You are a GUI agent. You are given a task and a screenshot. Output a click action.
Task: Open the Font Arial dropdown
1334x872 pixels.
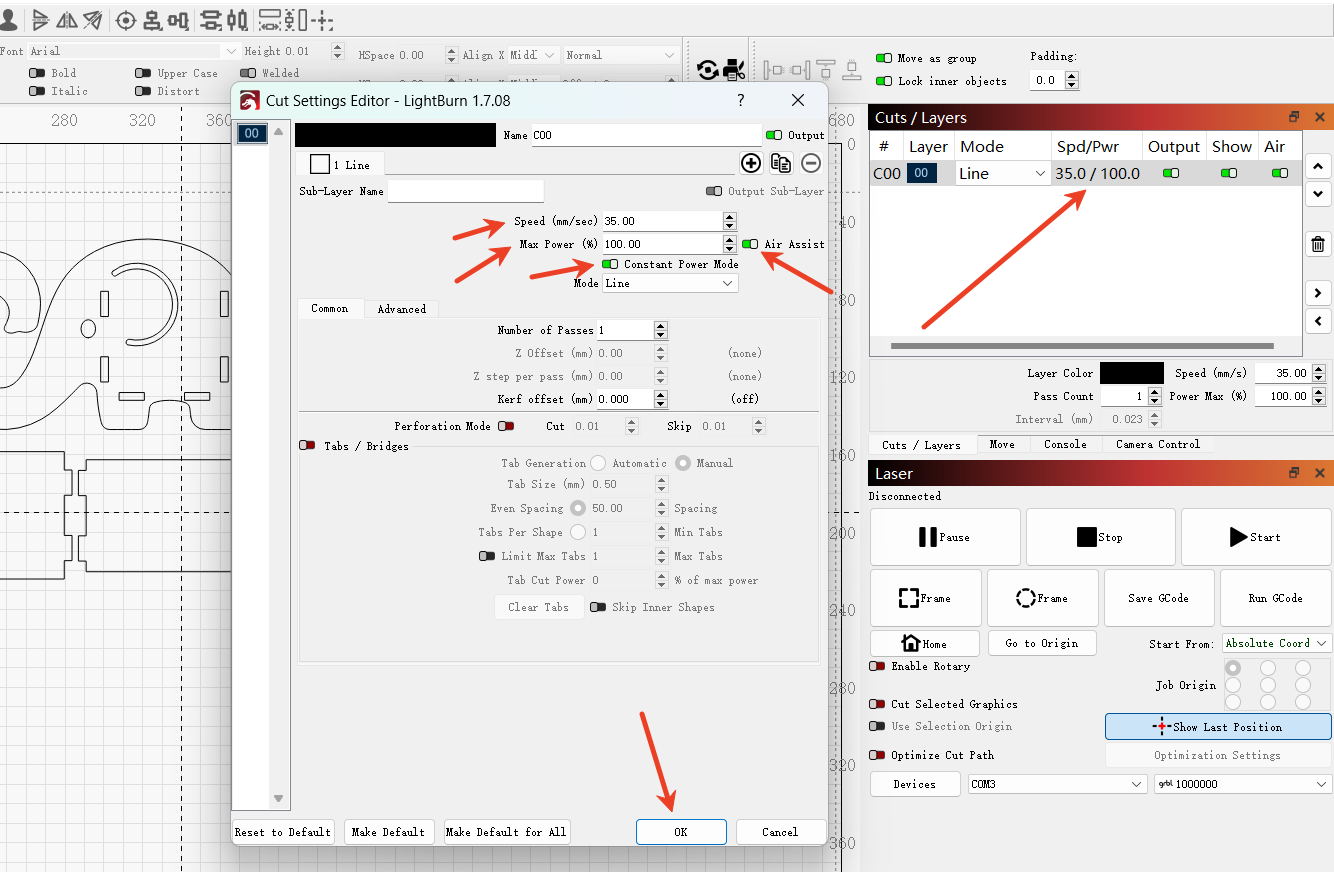(134, 51)
